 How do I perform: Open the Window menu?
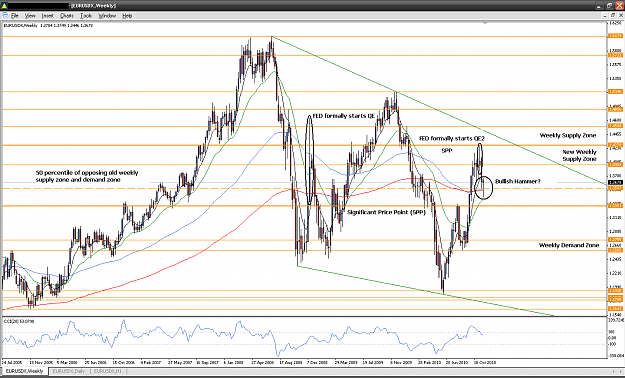click(107, 16)
